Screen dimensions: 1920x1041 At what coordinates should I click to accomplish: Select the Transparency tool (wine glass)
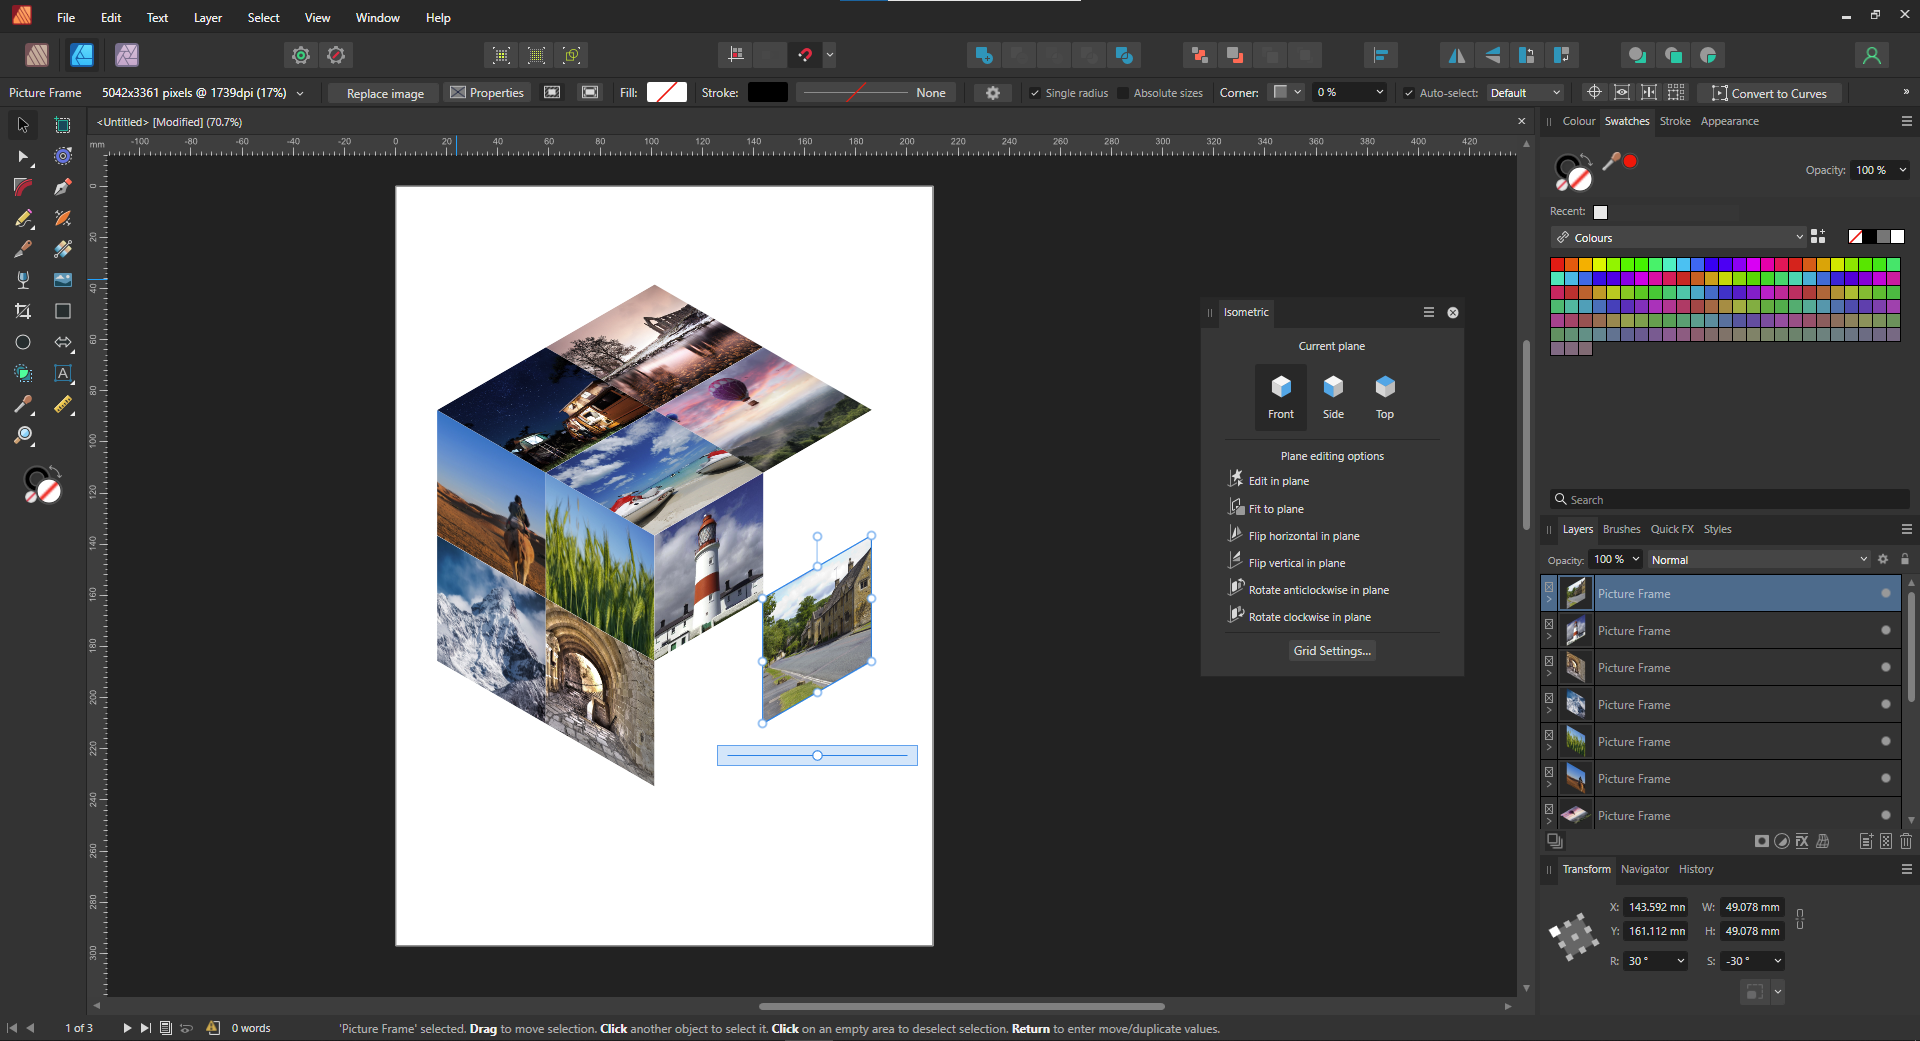(23, 280)
